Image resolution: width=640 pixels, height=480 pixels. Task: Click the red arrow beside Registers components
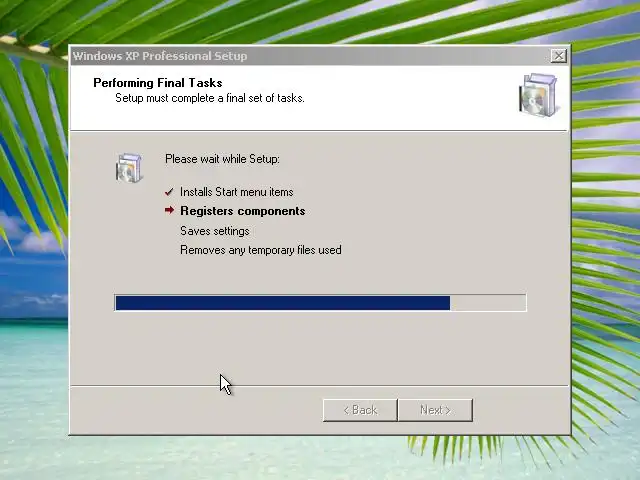(169, 210)
